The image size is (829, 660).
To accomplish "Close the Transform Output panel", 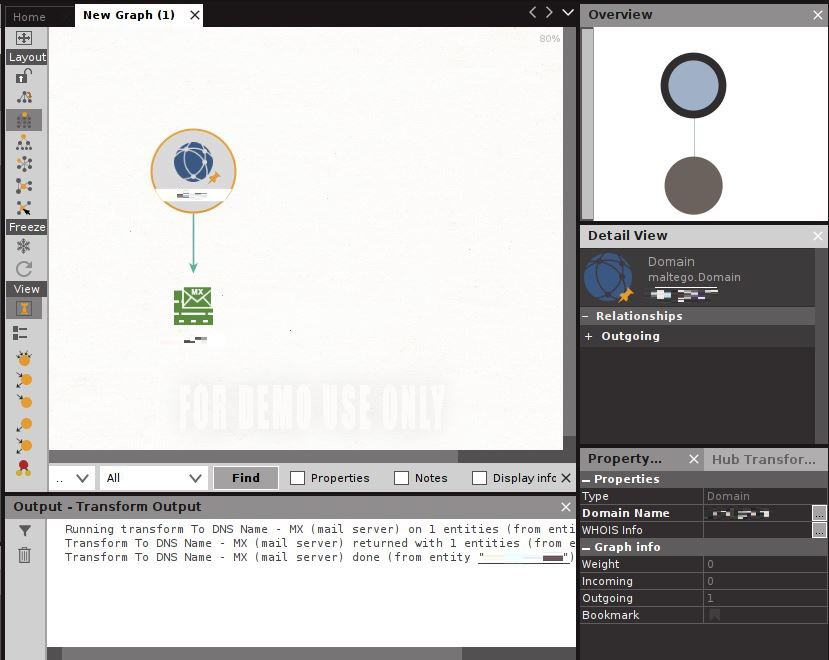I will [566, 507].
